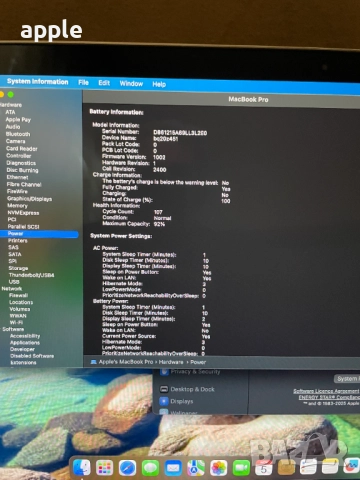Select NVMExpress in the sidebar
360x480 pixels.
(23, 213)
